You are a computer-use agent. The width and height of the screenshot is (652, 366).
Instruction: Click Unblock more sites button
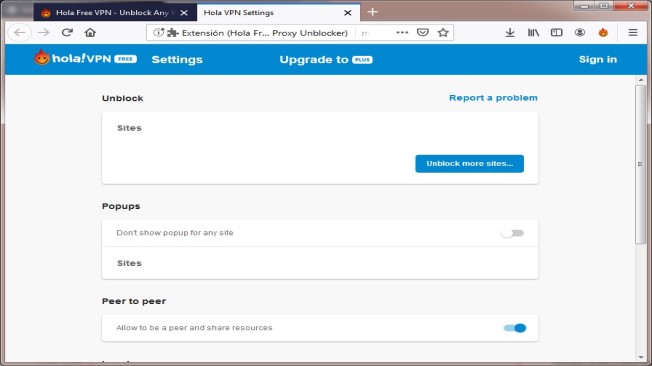coord(469,163)
